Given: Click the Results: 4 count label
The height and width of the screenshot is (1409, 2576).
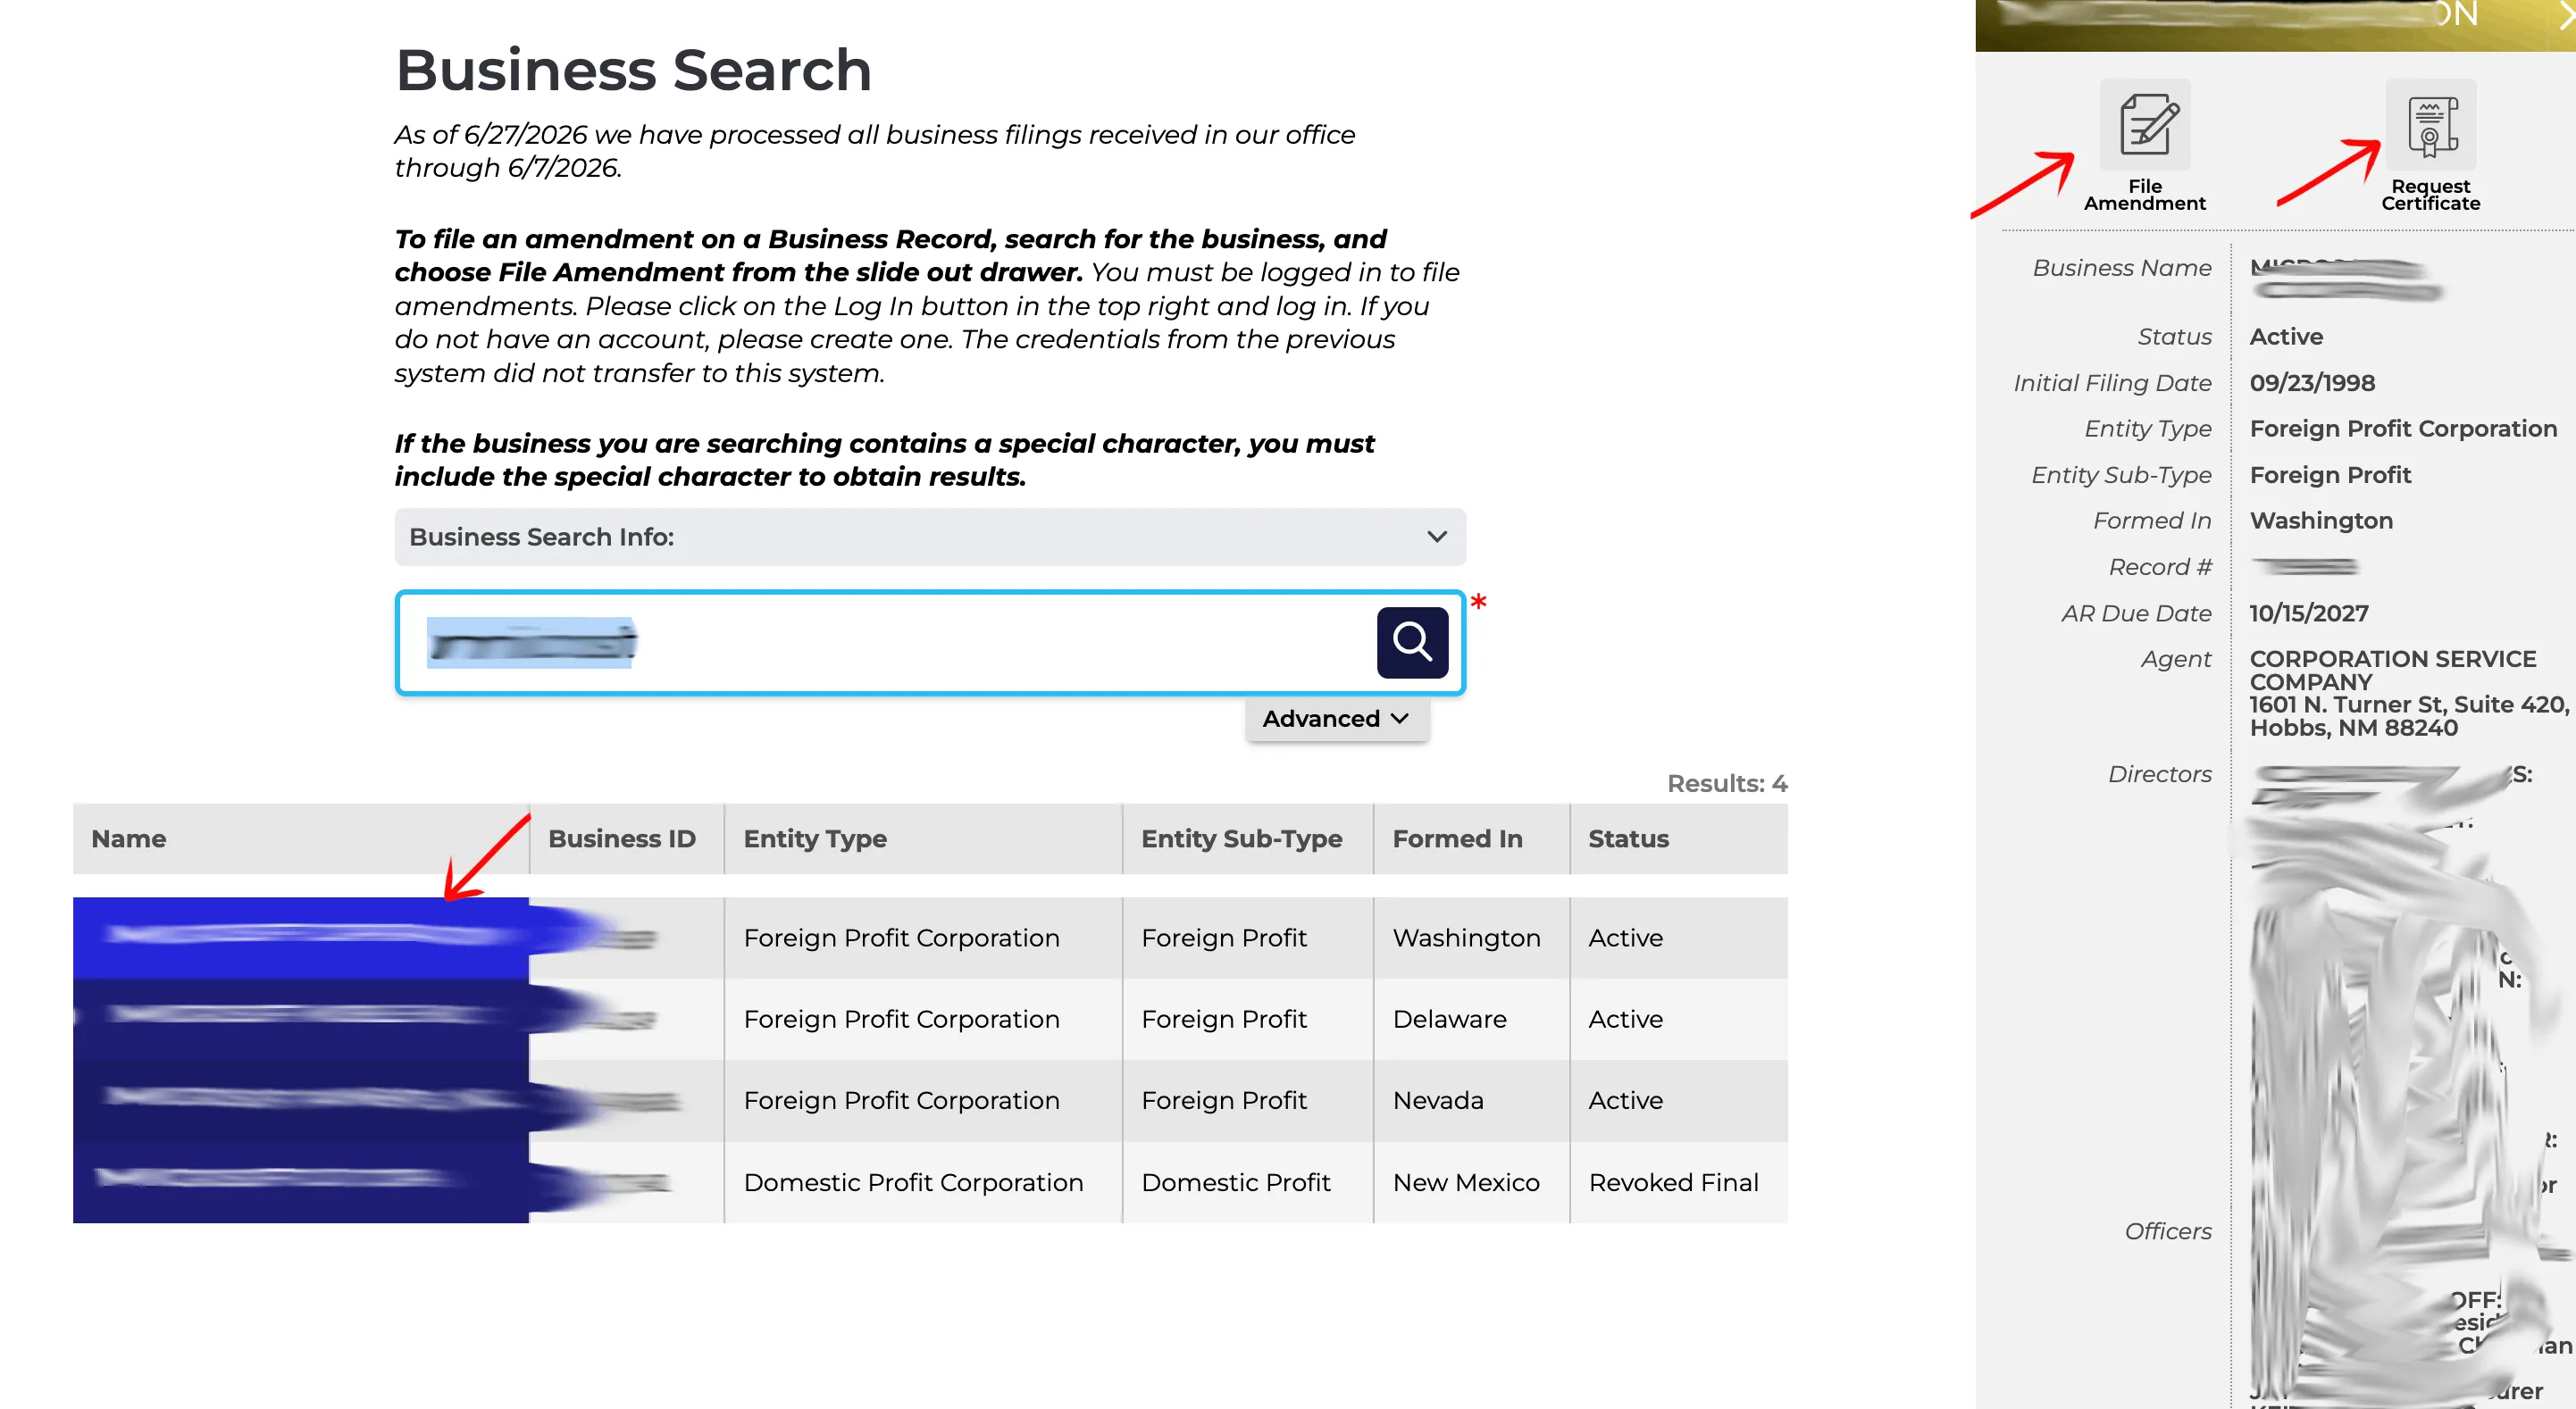Looking at the screenshot, I should pyautogui.click(x=1726, y=784).
